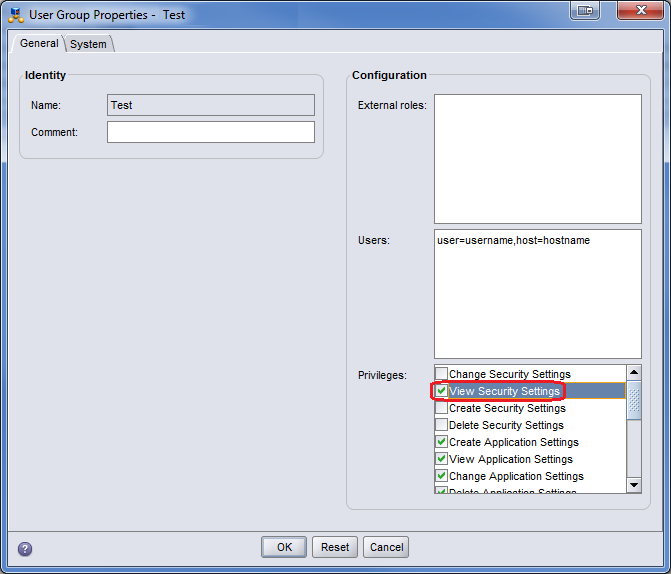This screenshot has height=574, width=671.
Task: Uncheck Change Application Settings privilege
Action: click(x=441, y=476)
